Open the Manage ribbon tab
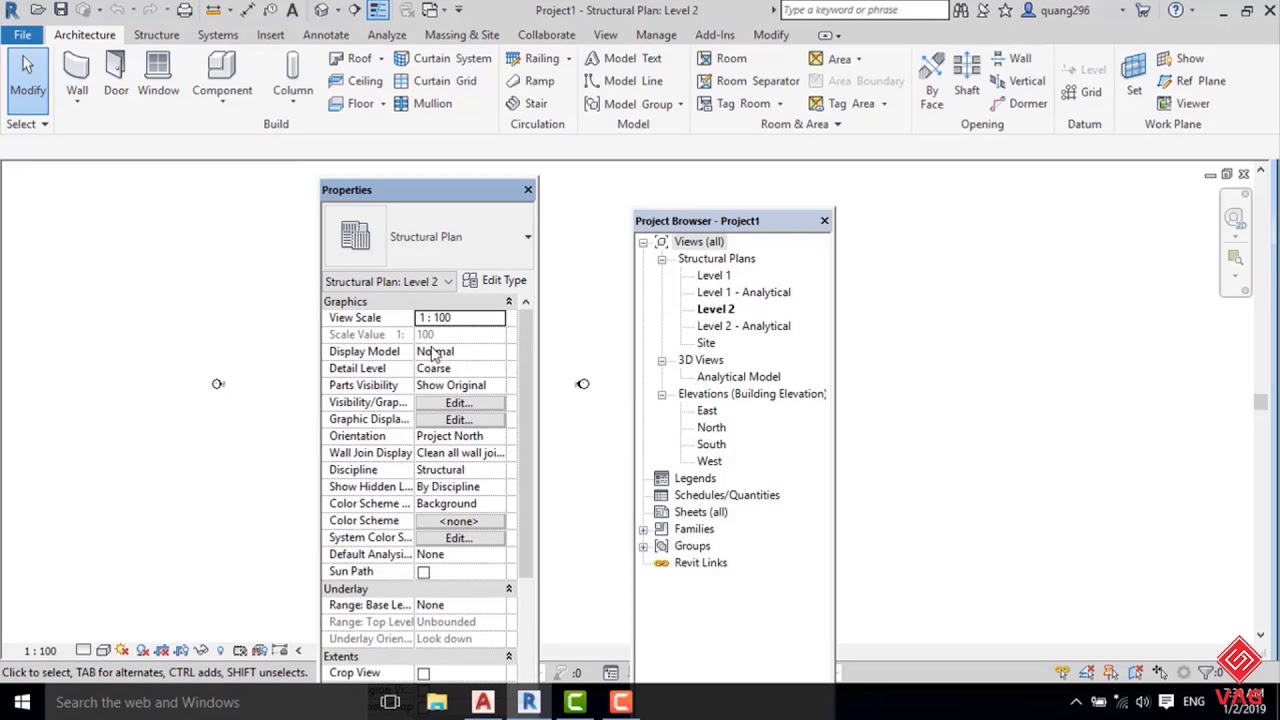The image size is (1280, 720). [656, 35]
